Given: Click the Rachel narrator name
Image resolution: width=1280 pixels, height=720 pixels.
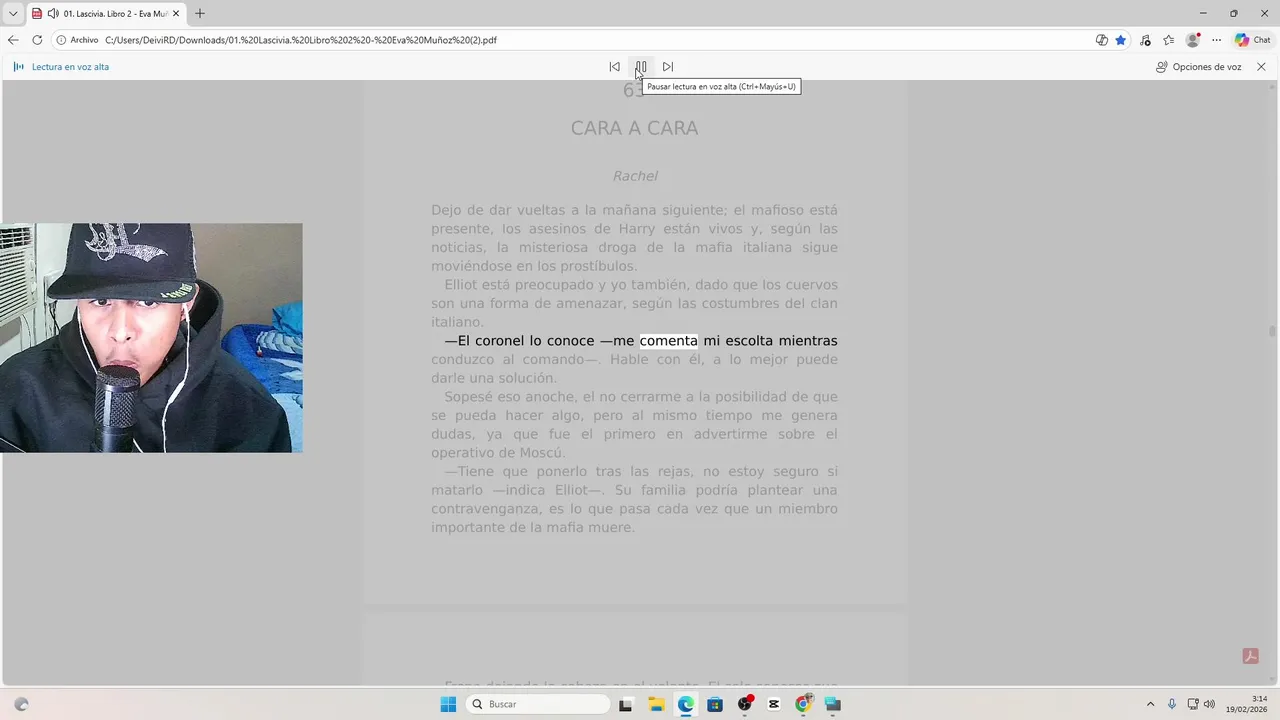Looking at the screenshot, I should 635,176.
